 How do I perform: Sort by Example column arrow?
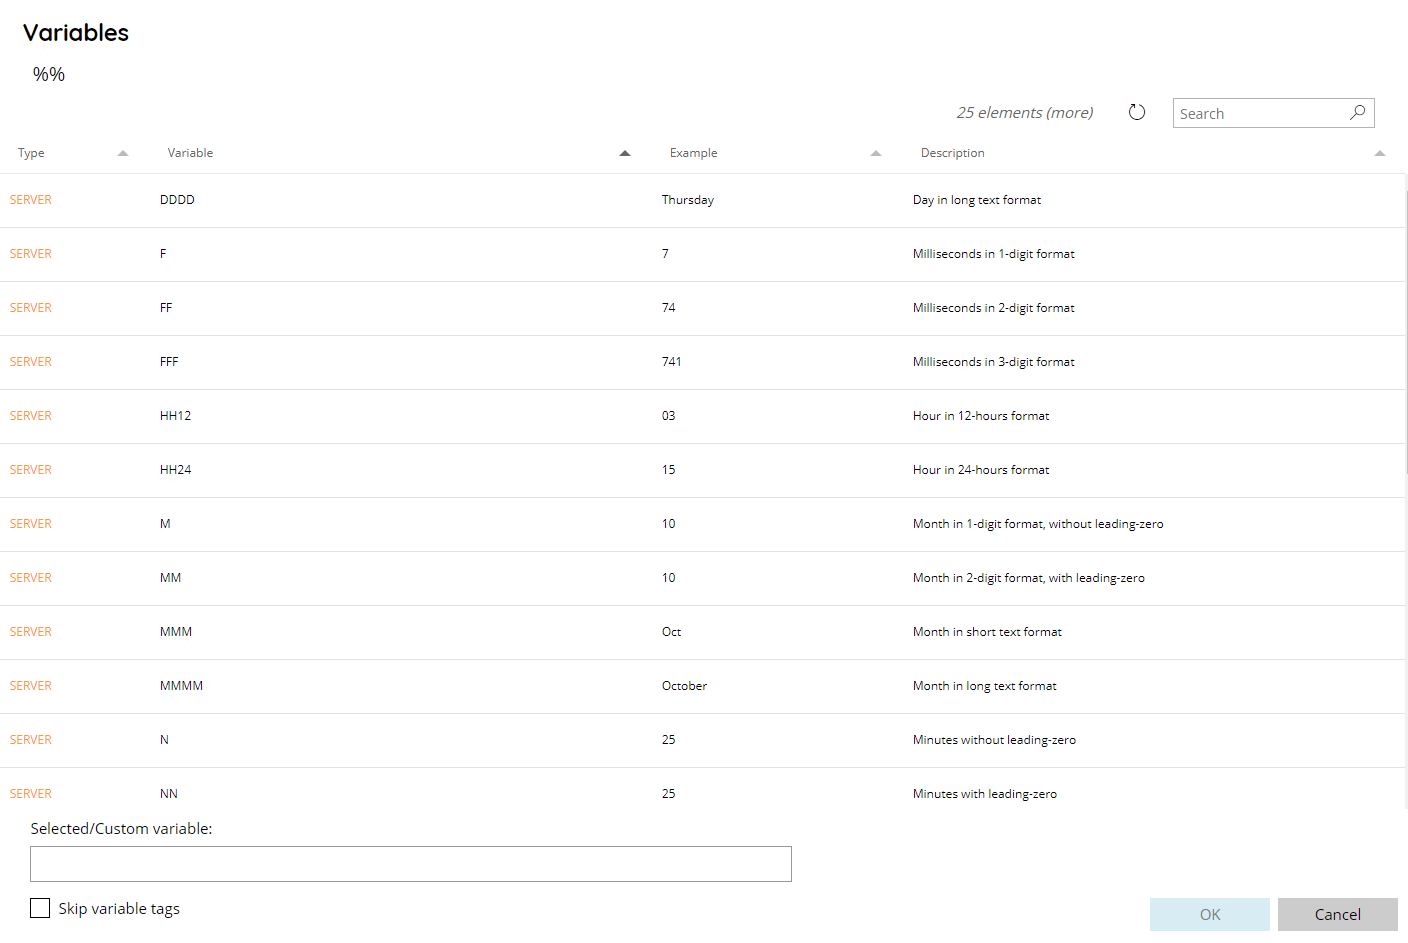coord(876,153)
